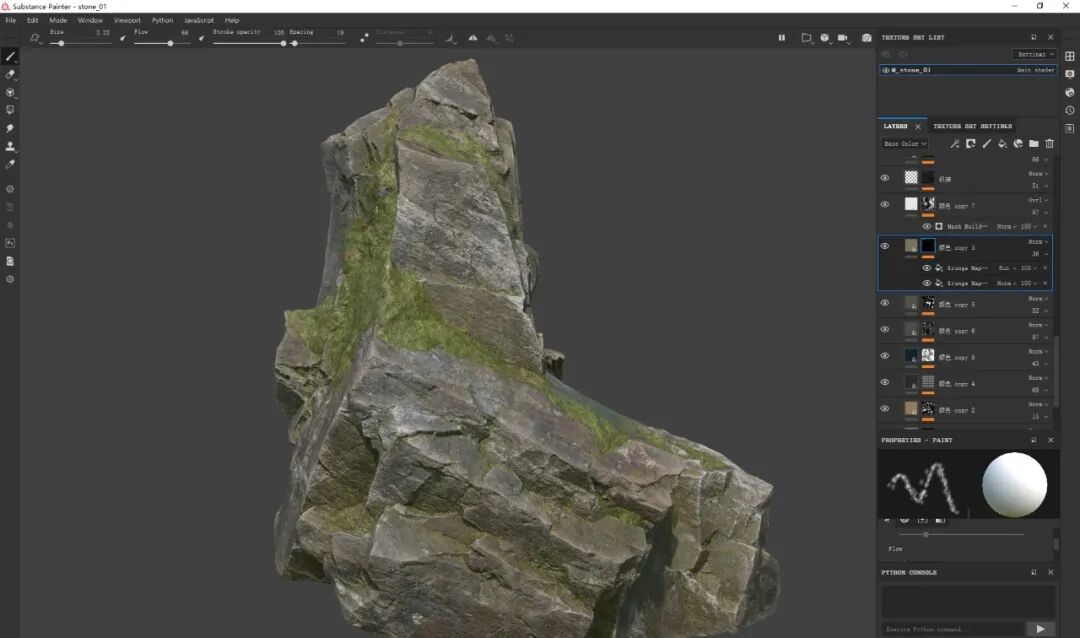Hide the copy 7 layer
The width and height of the screenshot is (1080, 638).
point(885,205)
